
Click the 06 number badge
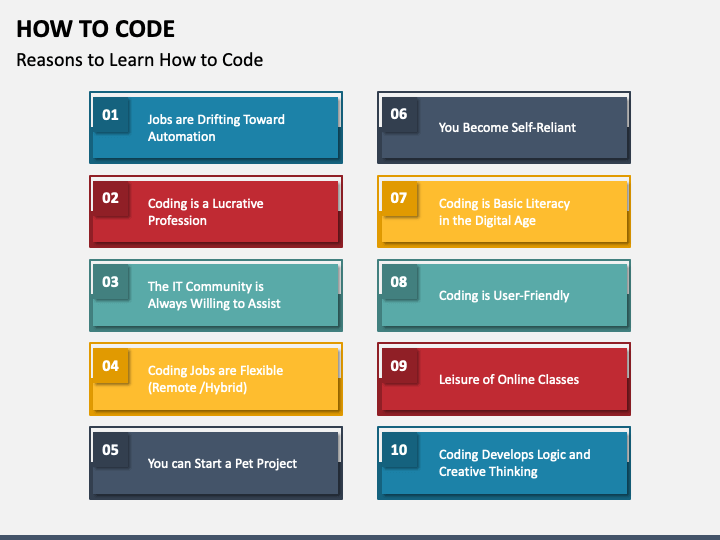(x=399, y=114)
